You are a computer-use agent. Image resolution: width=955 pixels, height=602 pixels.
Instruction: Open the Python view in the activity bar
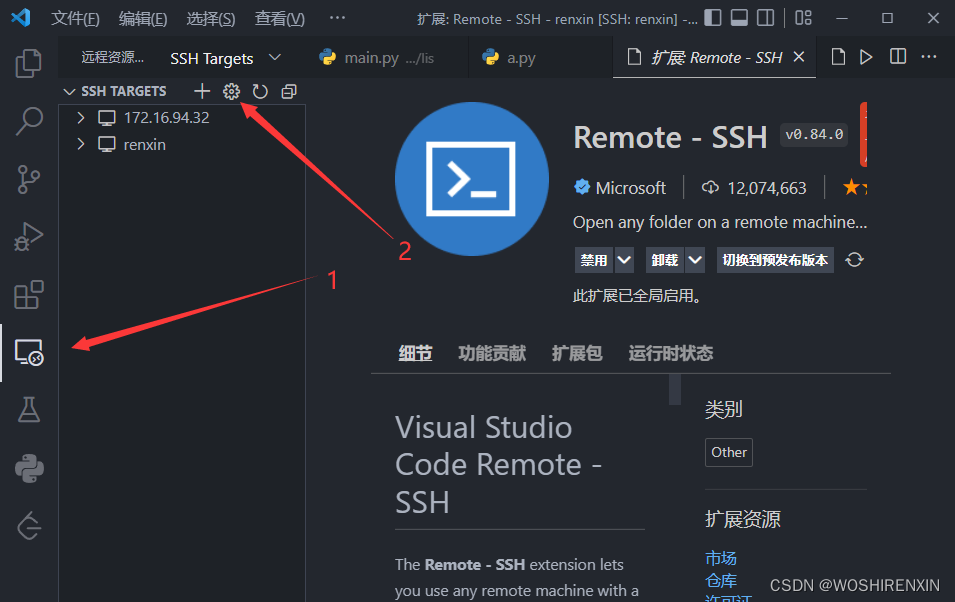coord(29,469)
